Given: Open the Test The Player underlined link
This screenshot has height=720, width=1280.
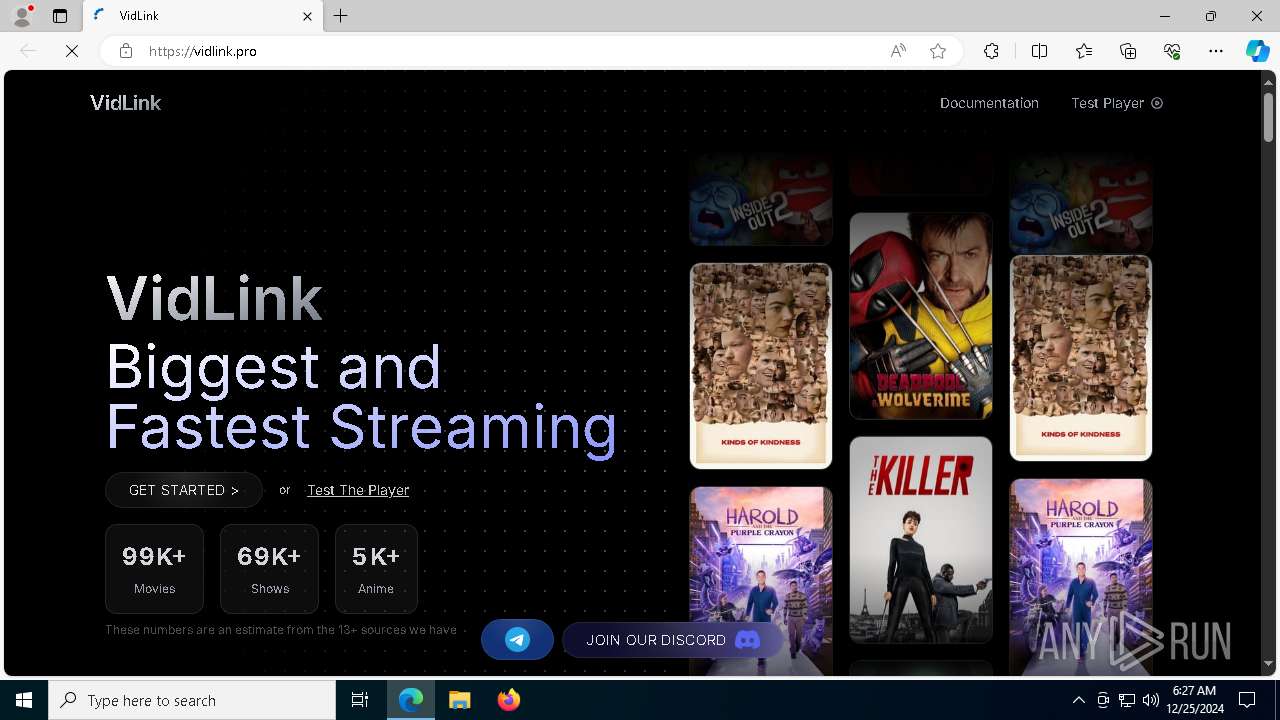Looking at the screenshot, I should point(358,490).
